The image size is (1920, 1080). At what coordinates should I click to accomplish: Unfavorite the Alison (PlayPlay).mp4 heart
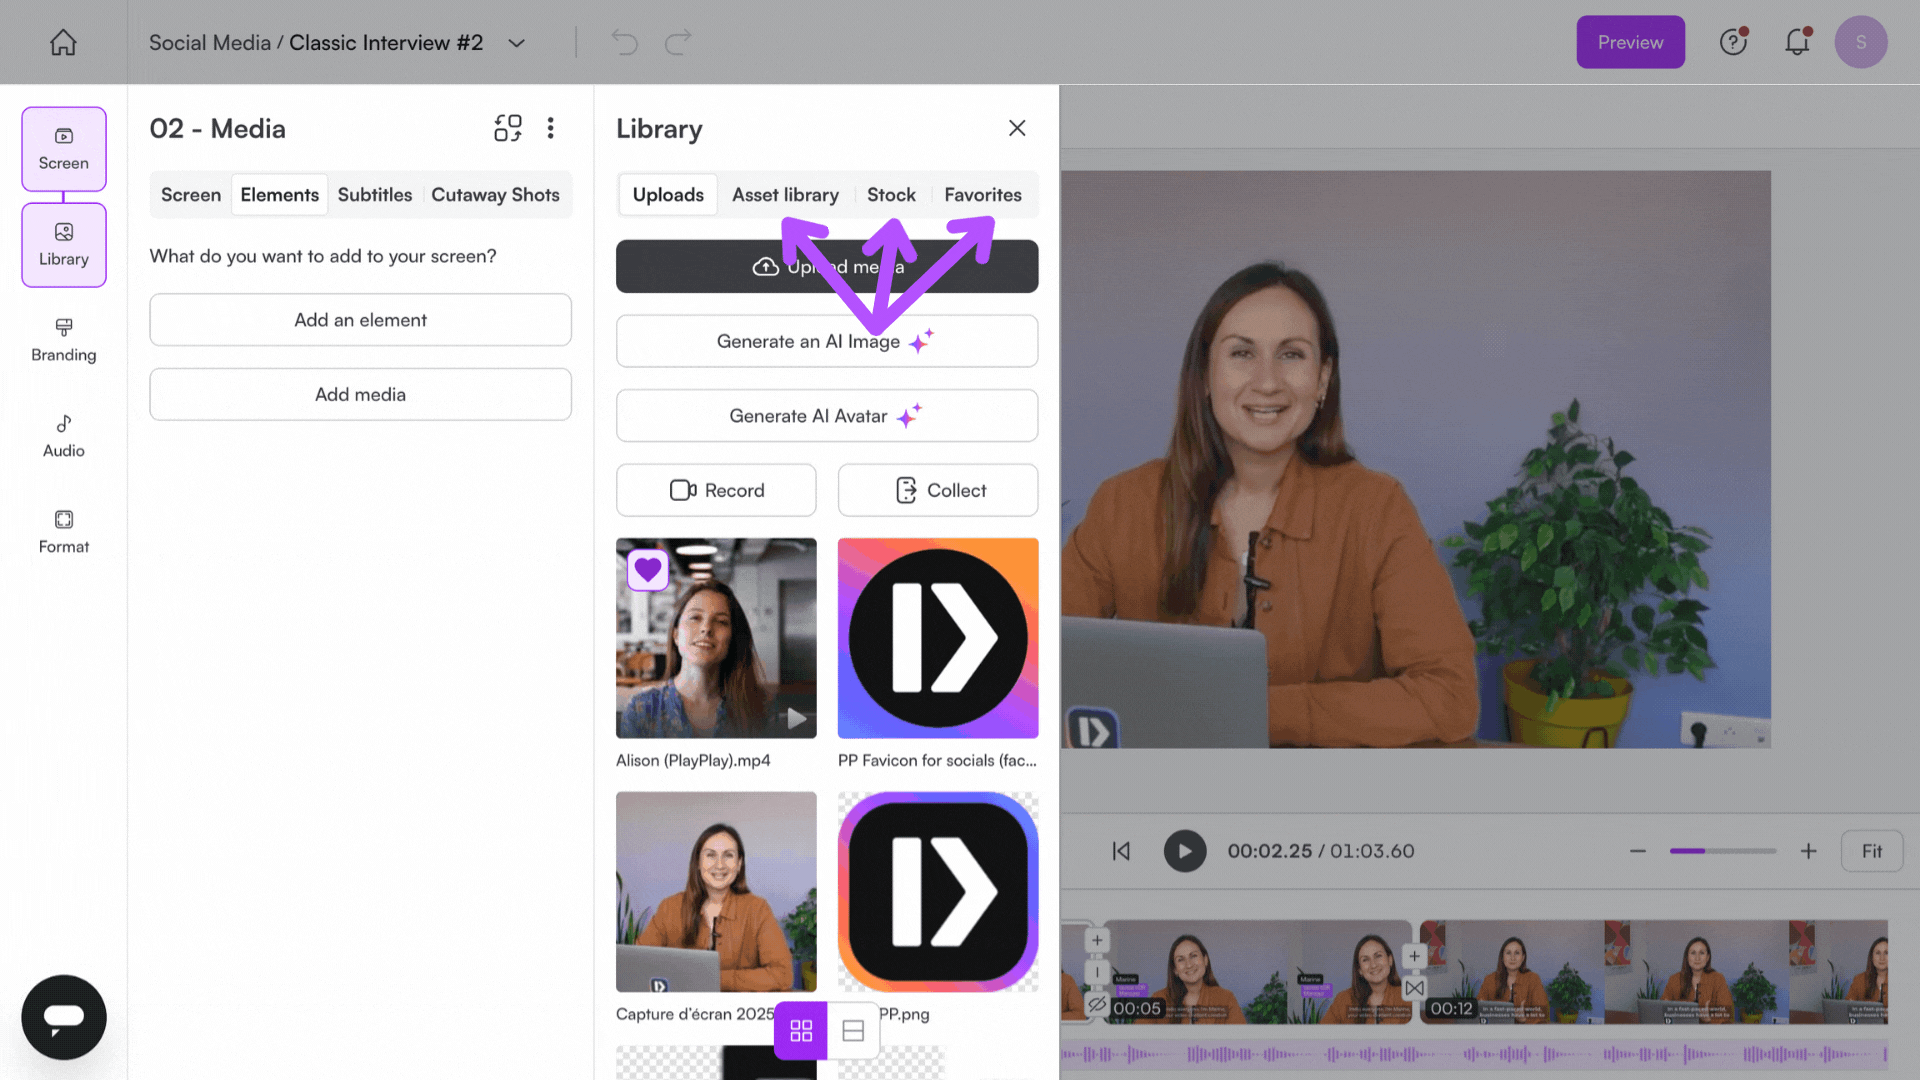click(x=648, y=570)
